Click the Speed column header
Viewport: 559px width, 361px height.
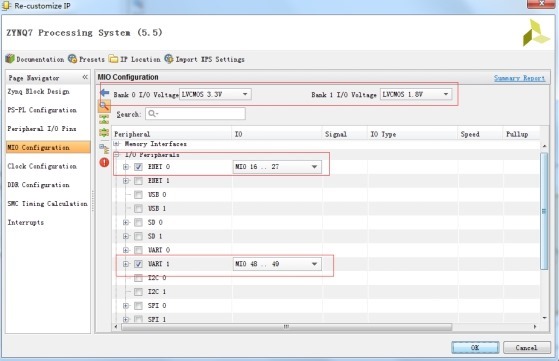click(481, 134)
